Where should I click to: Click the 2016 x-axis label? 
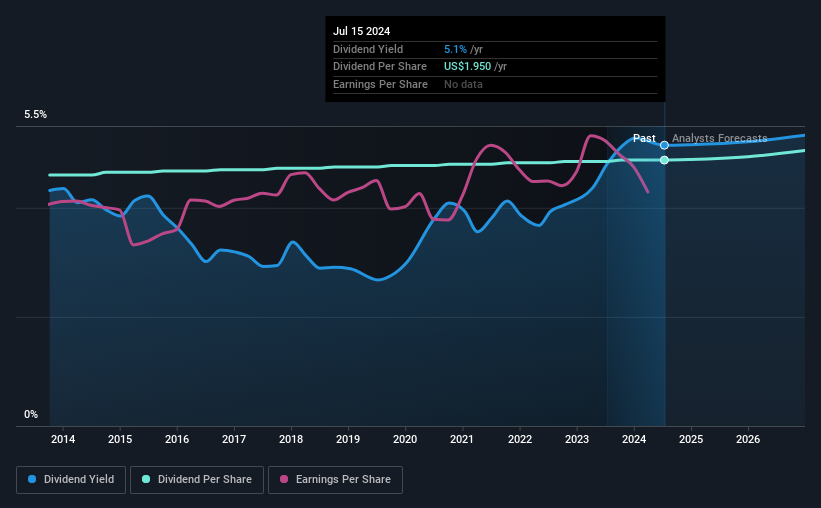[x=177, y=439]
